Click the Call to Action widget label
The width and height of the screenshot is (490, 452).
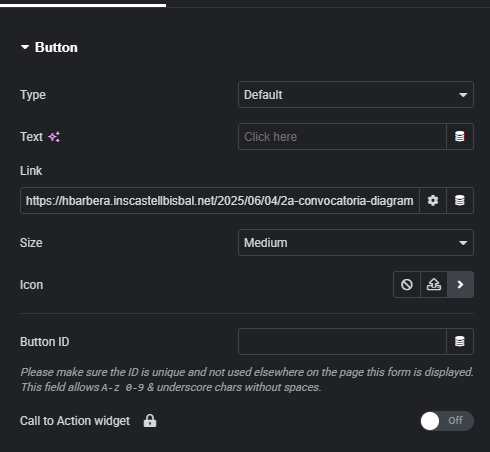[x=75, y=421]
